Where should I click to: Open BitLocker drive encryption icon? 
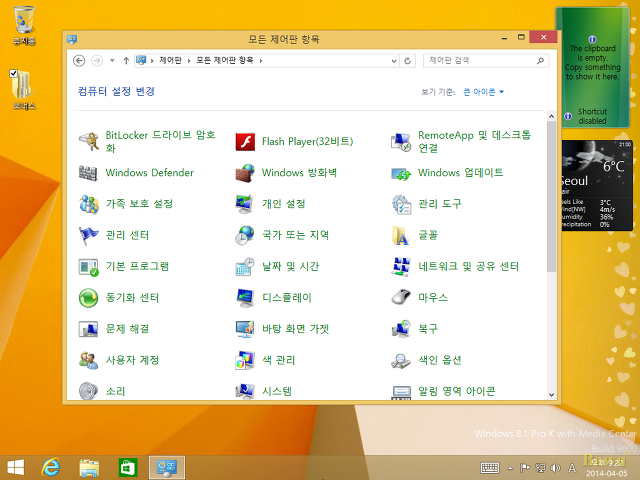(89, 142)
